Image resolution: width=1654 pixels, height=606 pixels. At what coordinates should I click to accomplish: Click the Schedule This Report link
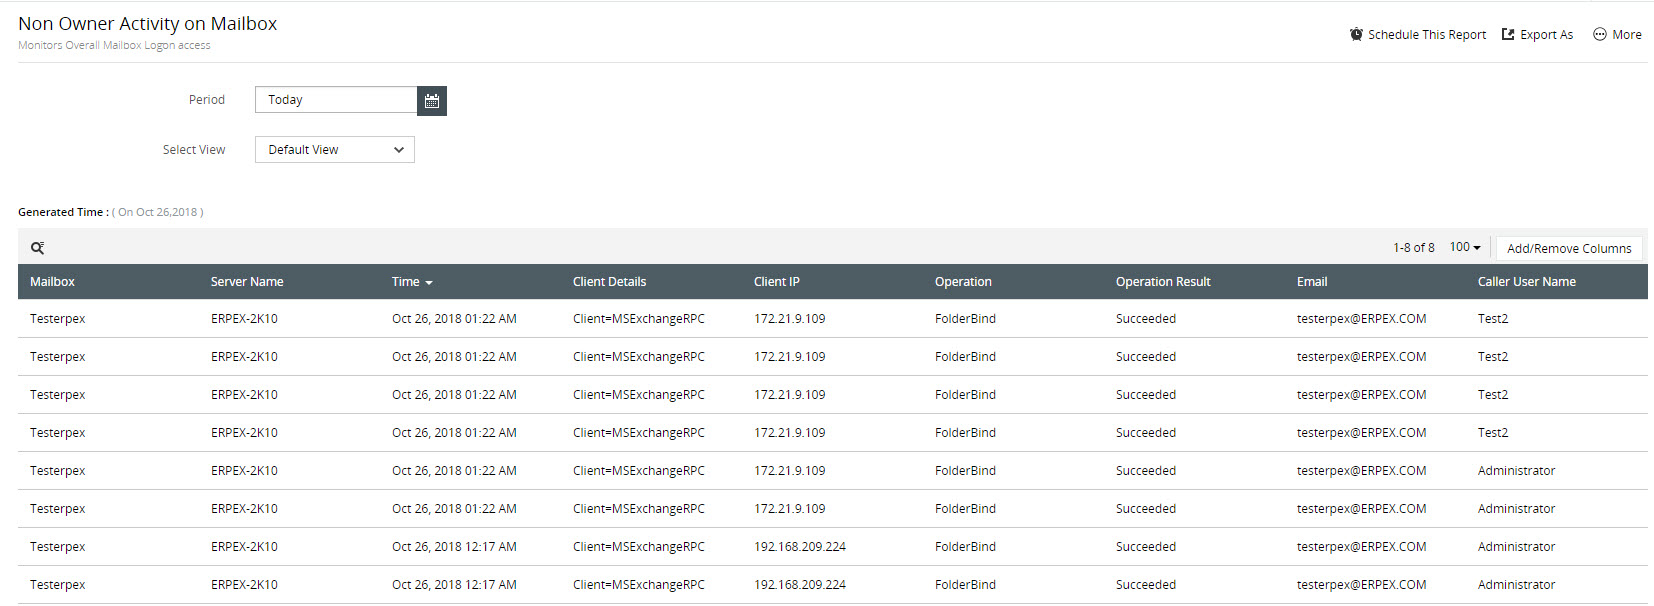coord(1427,34)
